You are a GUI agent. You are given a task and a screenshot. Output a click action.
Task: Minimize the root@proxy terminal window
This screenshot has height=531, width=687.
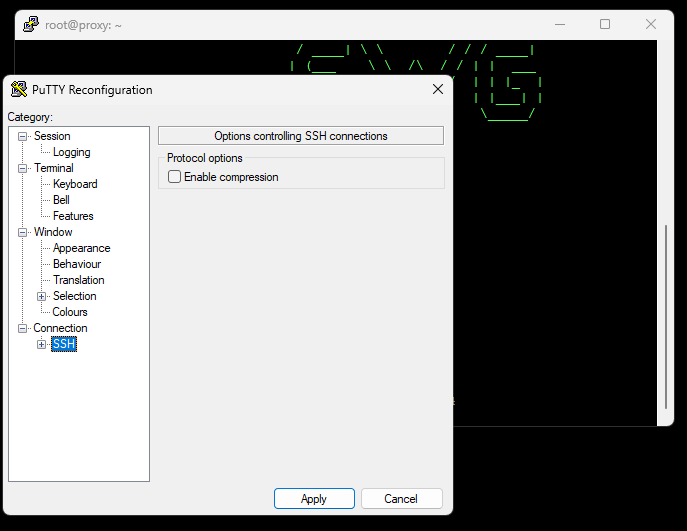coord(560,25)
